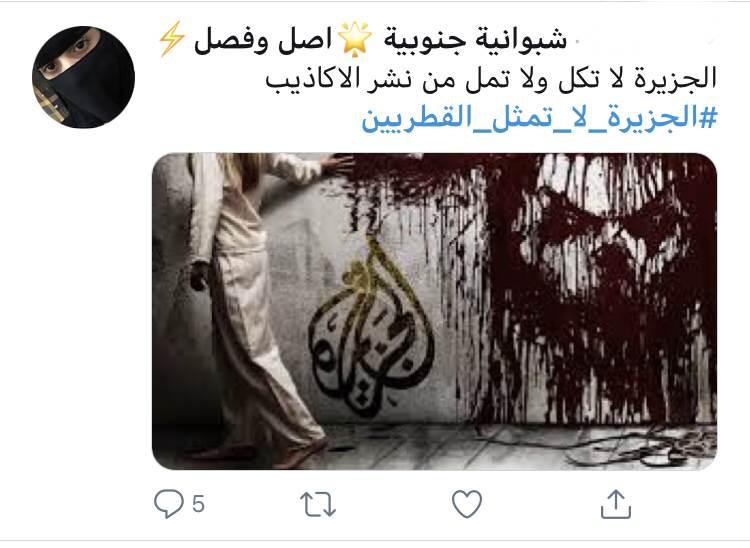Click the gray dot separator beside the display name
This screenshot has width=750, height=548.
click(577, 42)
